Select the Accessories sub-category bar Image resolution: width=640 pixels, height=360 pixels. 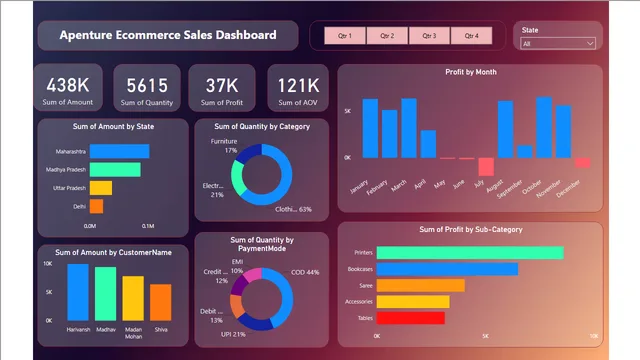[413, 302]
